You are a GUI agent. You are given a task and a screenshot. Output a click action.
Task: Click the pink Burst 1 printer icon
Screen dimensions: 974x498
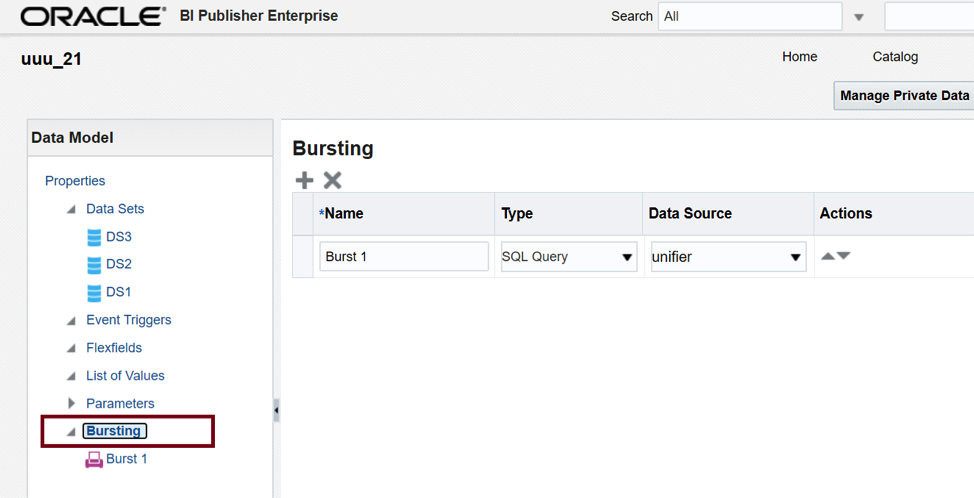click(x=94, y=460)
